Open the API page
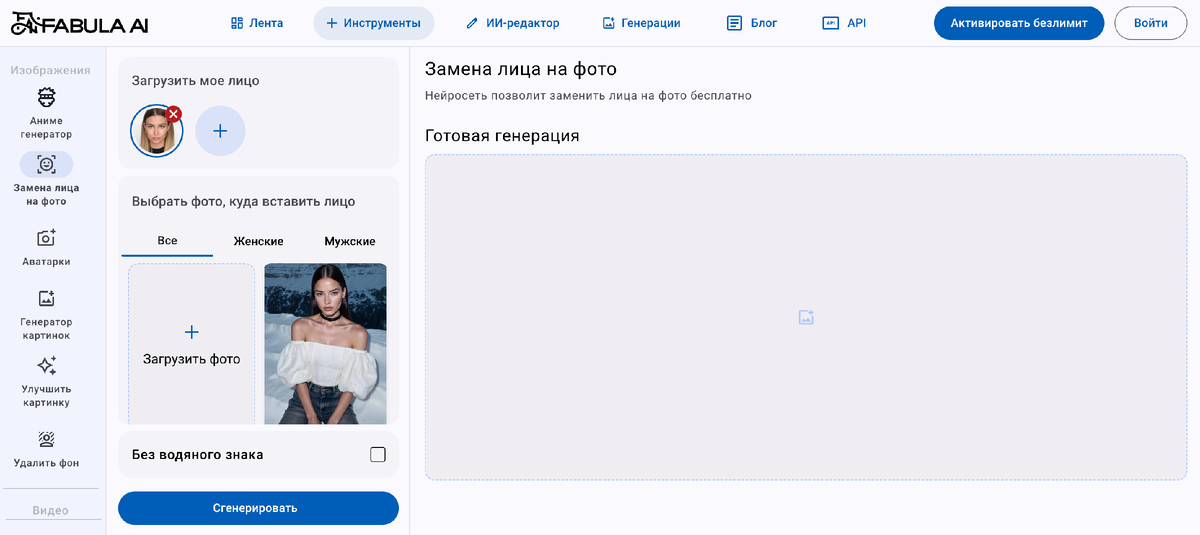 [x=844, y=23]
